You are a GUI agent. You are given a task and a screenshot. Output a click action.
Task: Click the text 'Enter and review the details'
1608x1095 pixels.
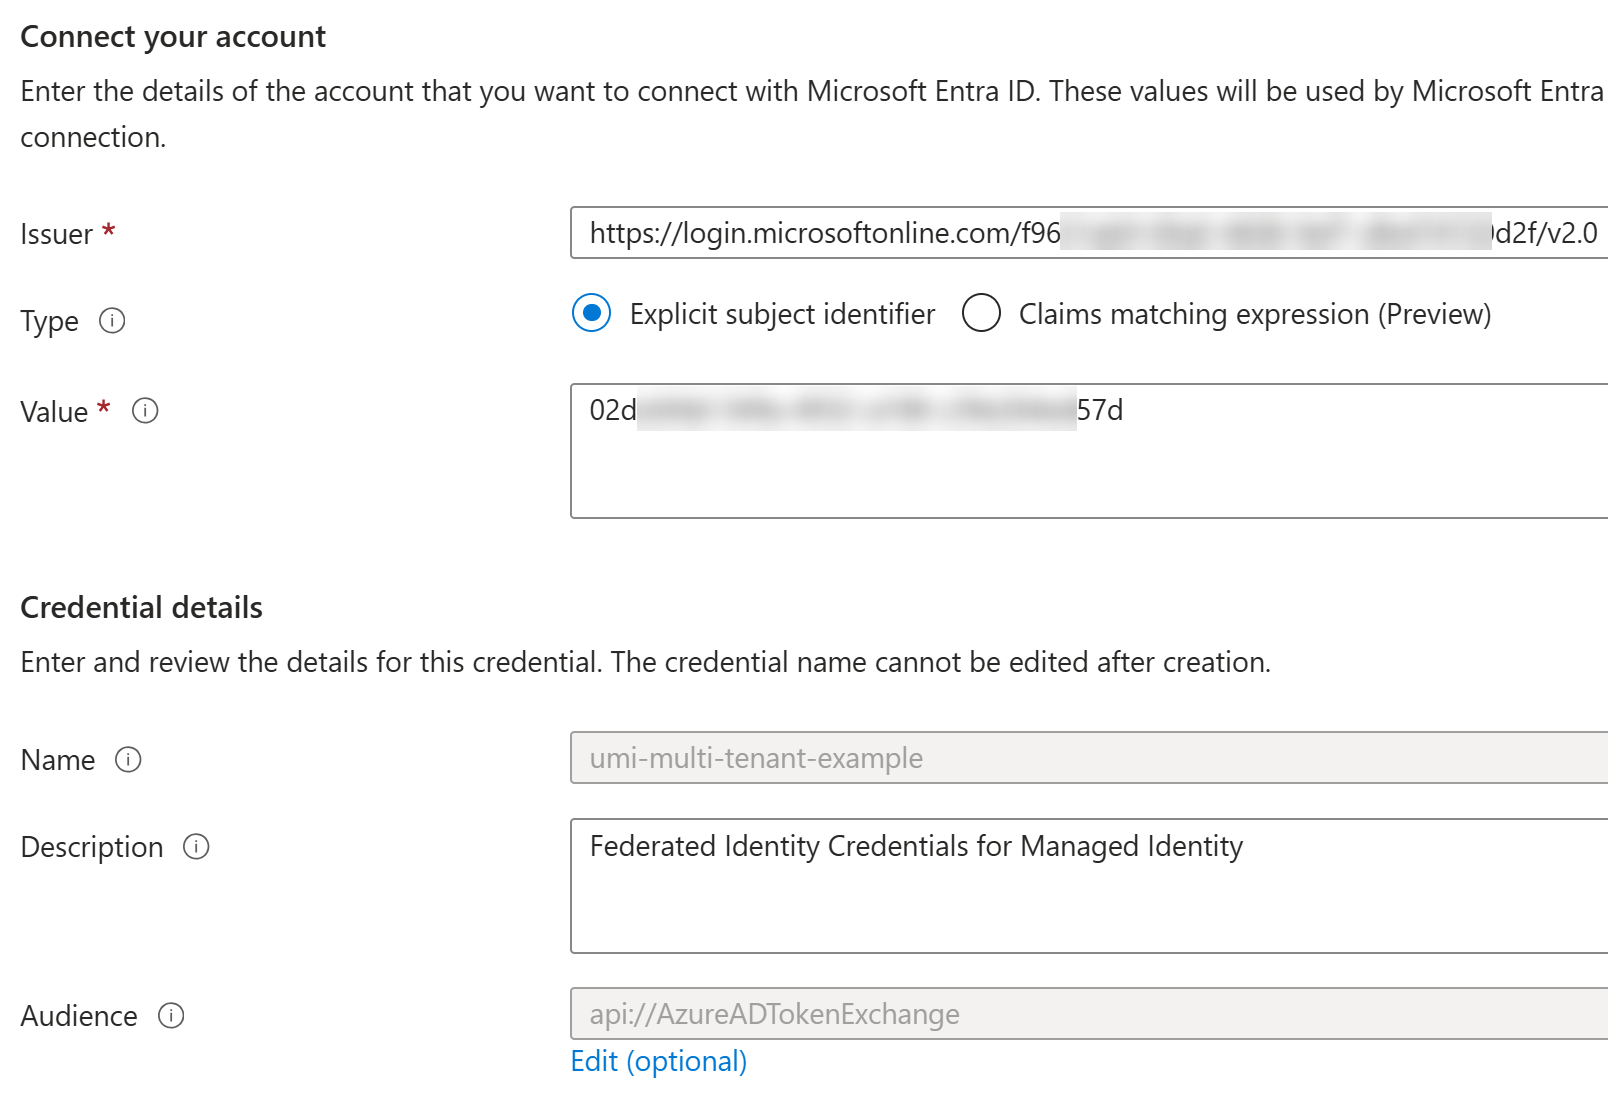[194, 662]
